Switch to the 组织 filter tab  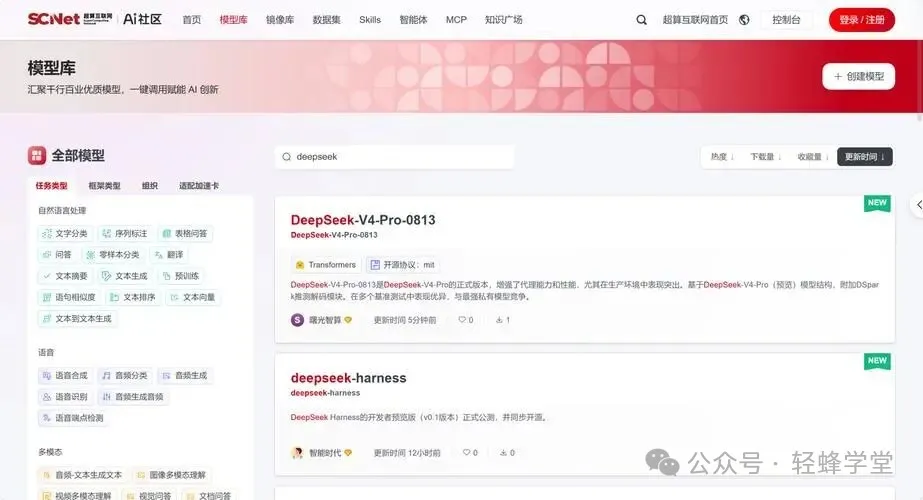click(x=150, y=186)
